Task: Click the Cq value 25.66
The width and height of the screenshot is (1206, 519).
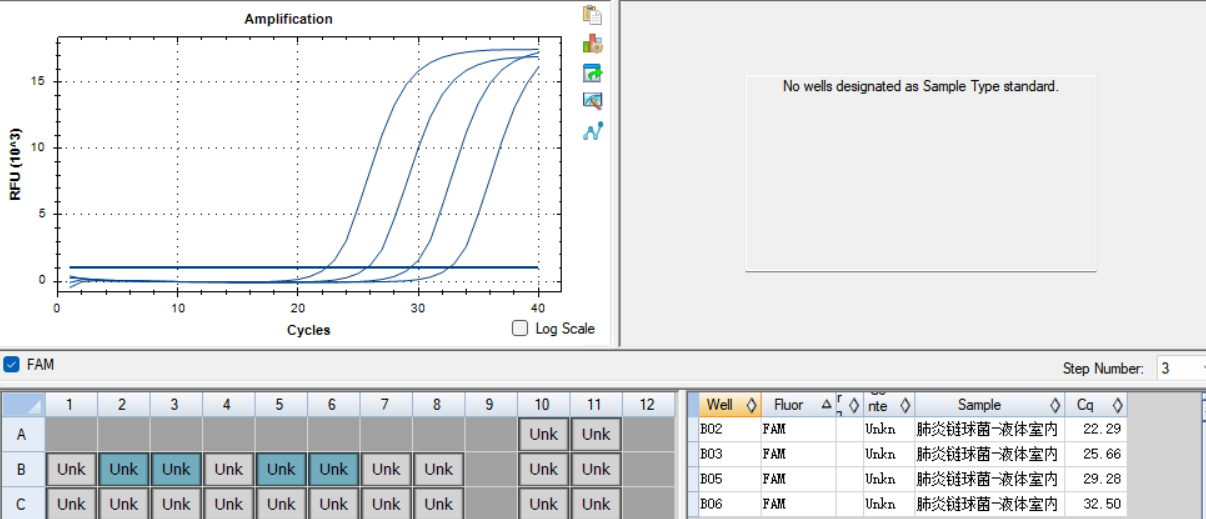Action: [x=1101, y=454]
